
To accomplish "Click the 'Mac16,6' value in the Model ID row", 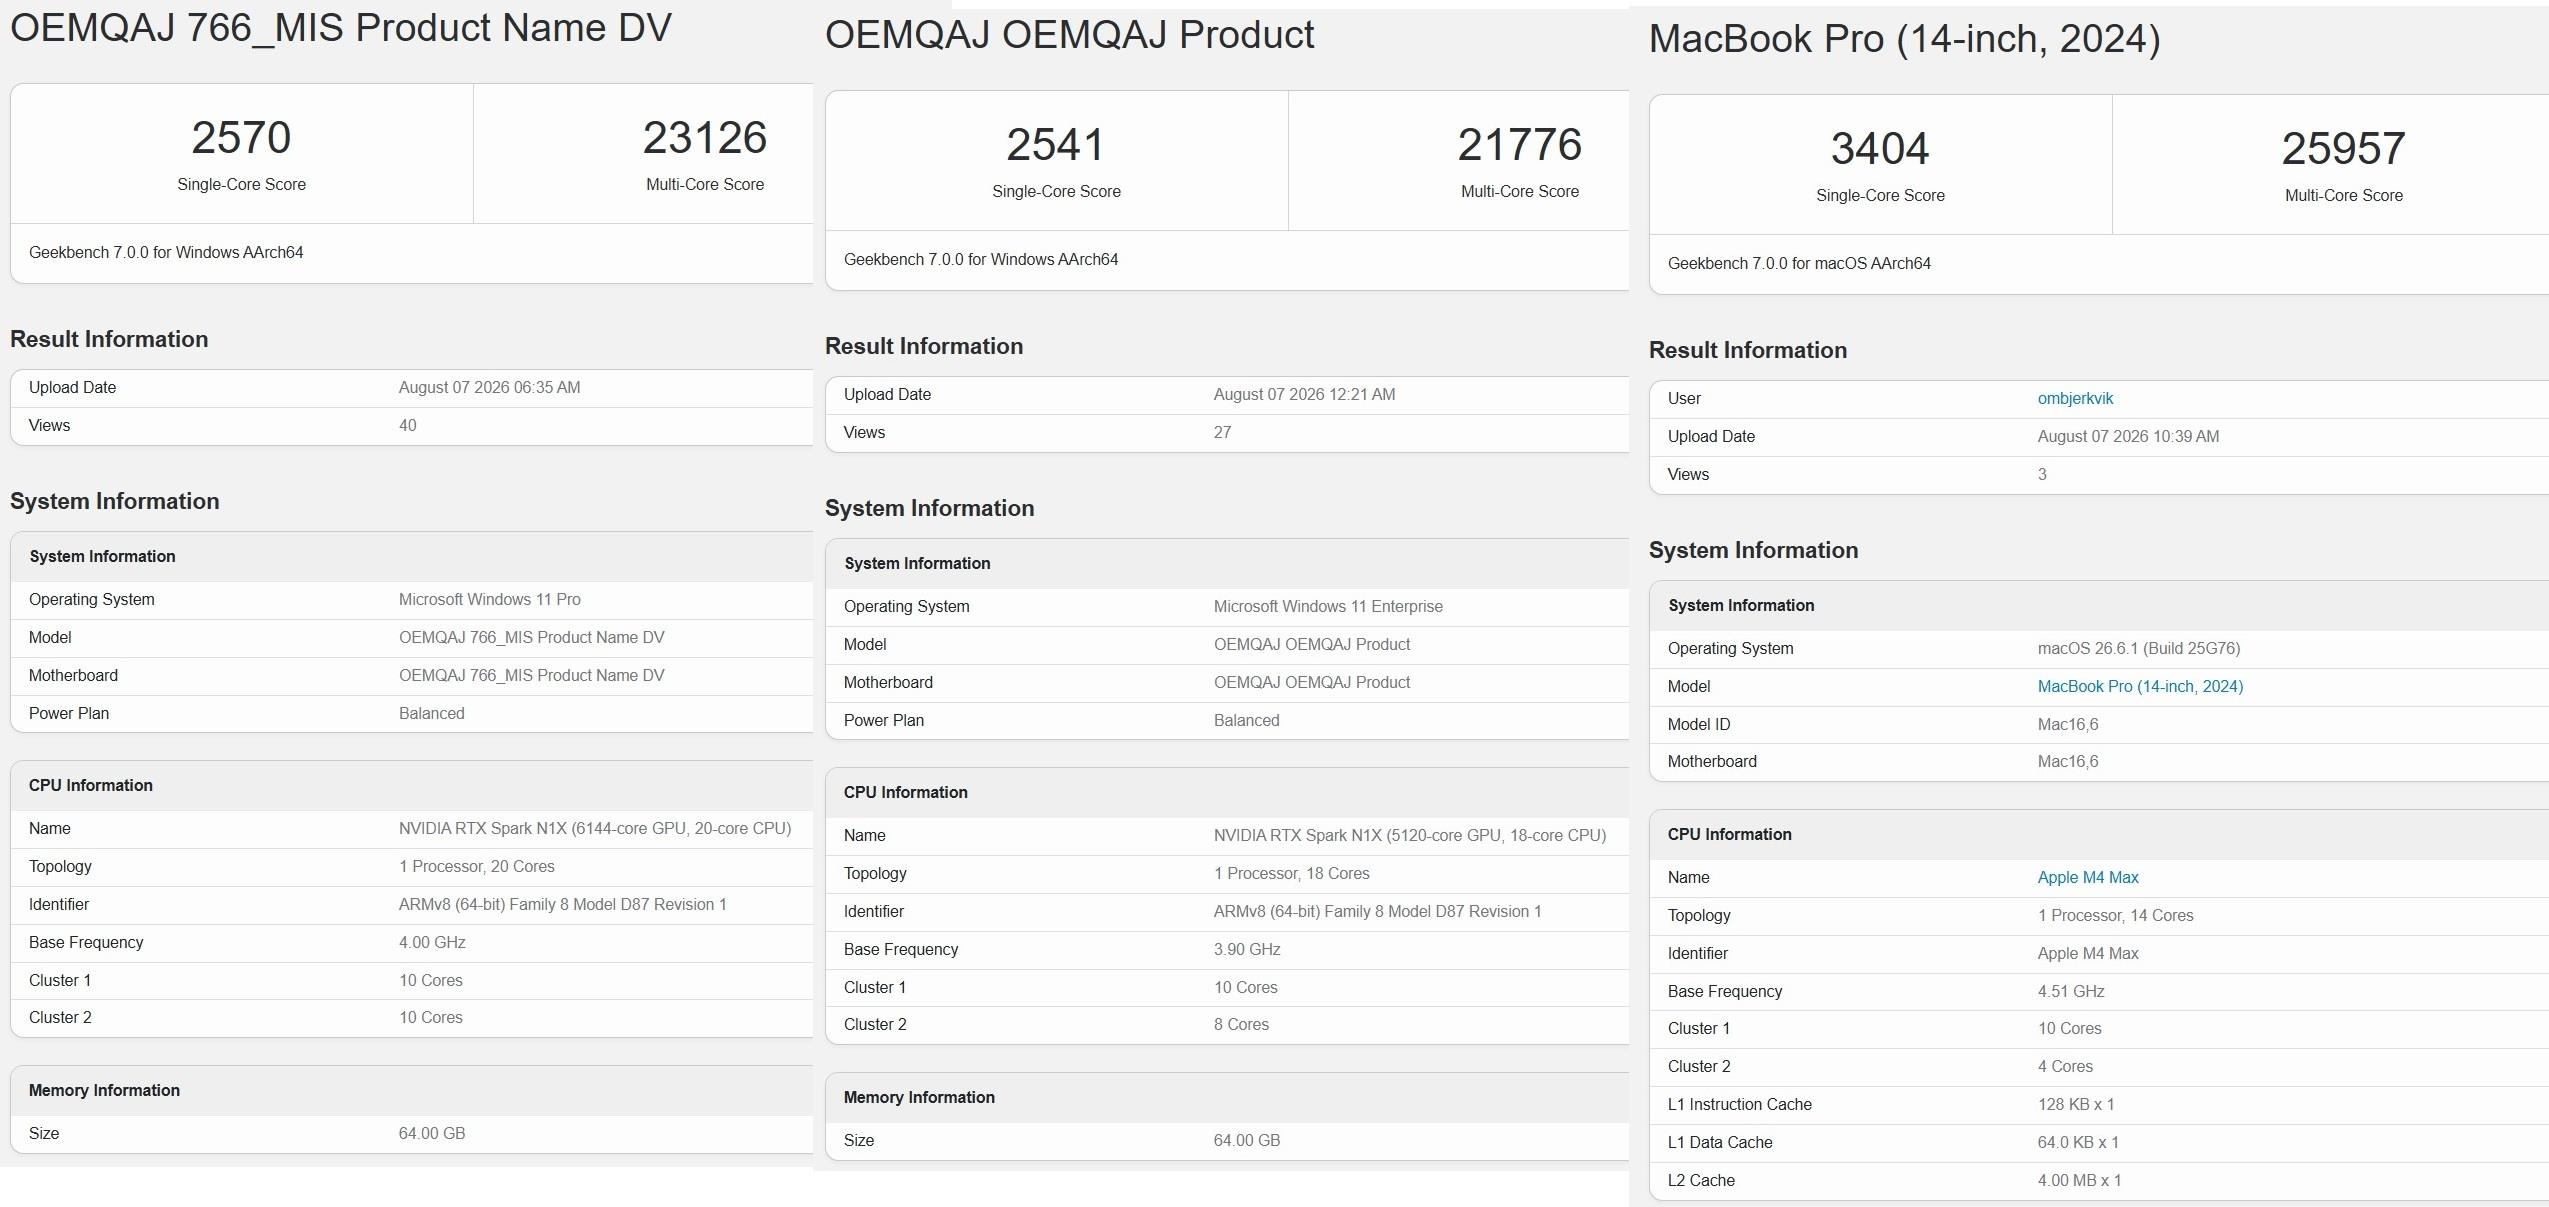I will (2068, 724).
